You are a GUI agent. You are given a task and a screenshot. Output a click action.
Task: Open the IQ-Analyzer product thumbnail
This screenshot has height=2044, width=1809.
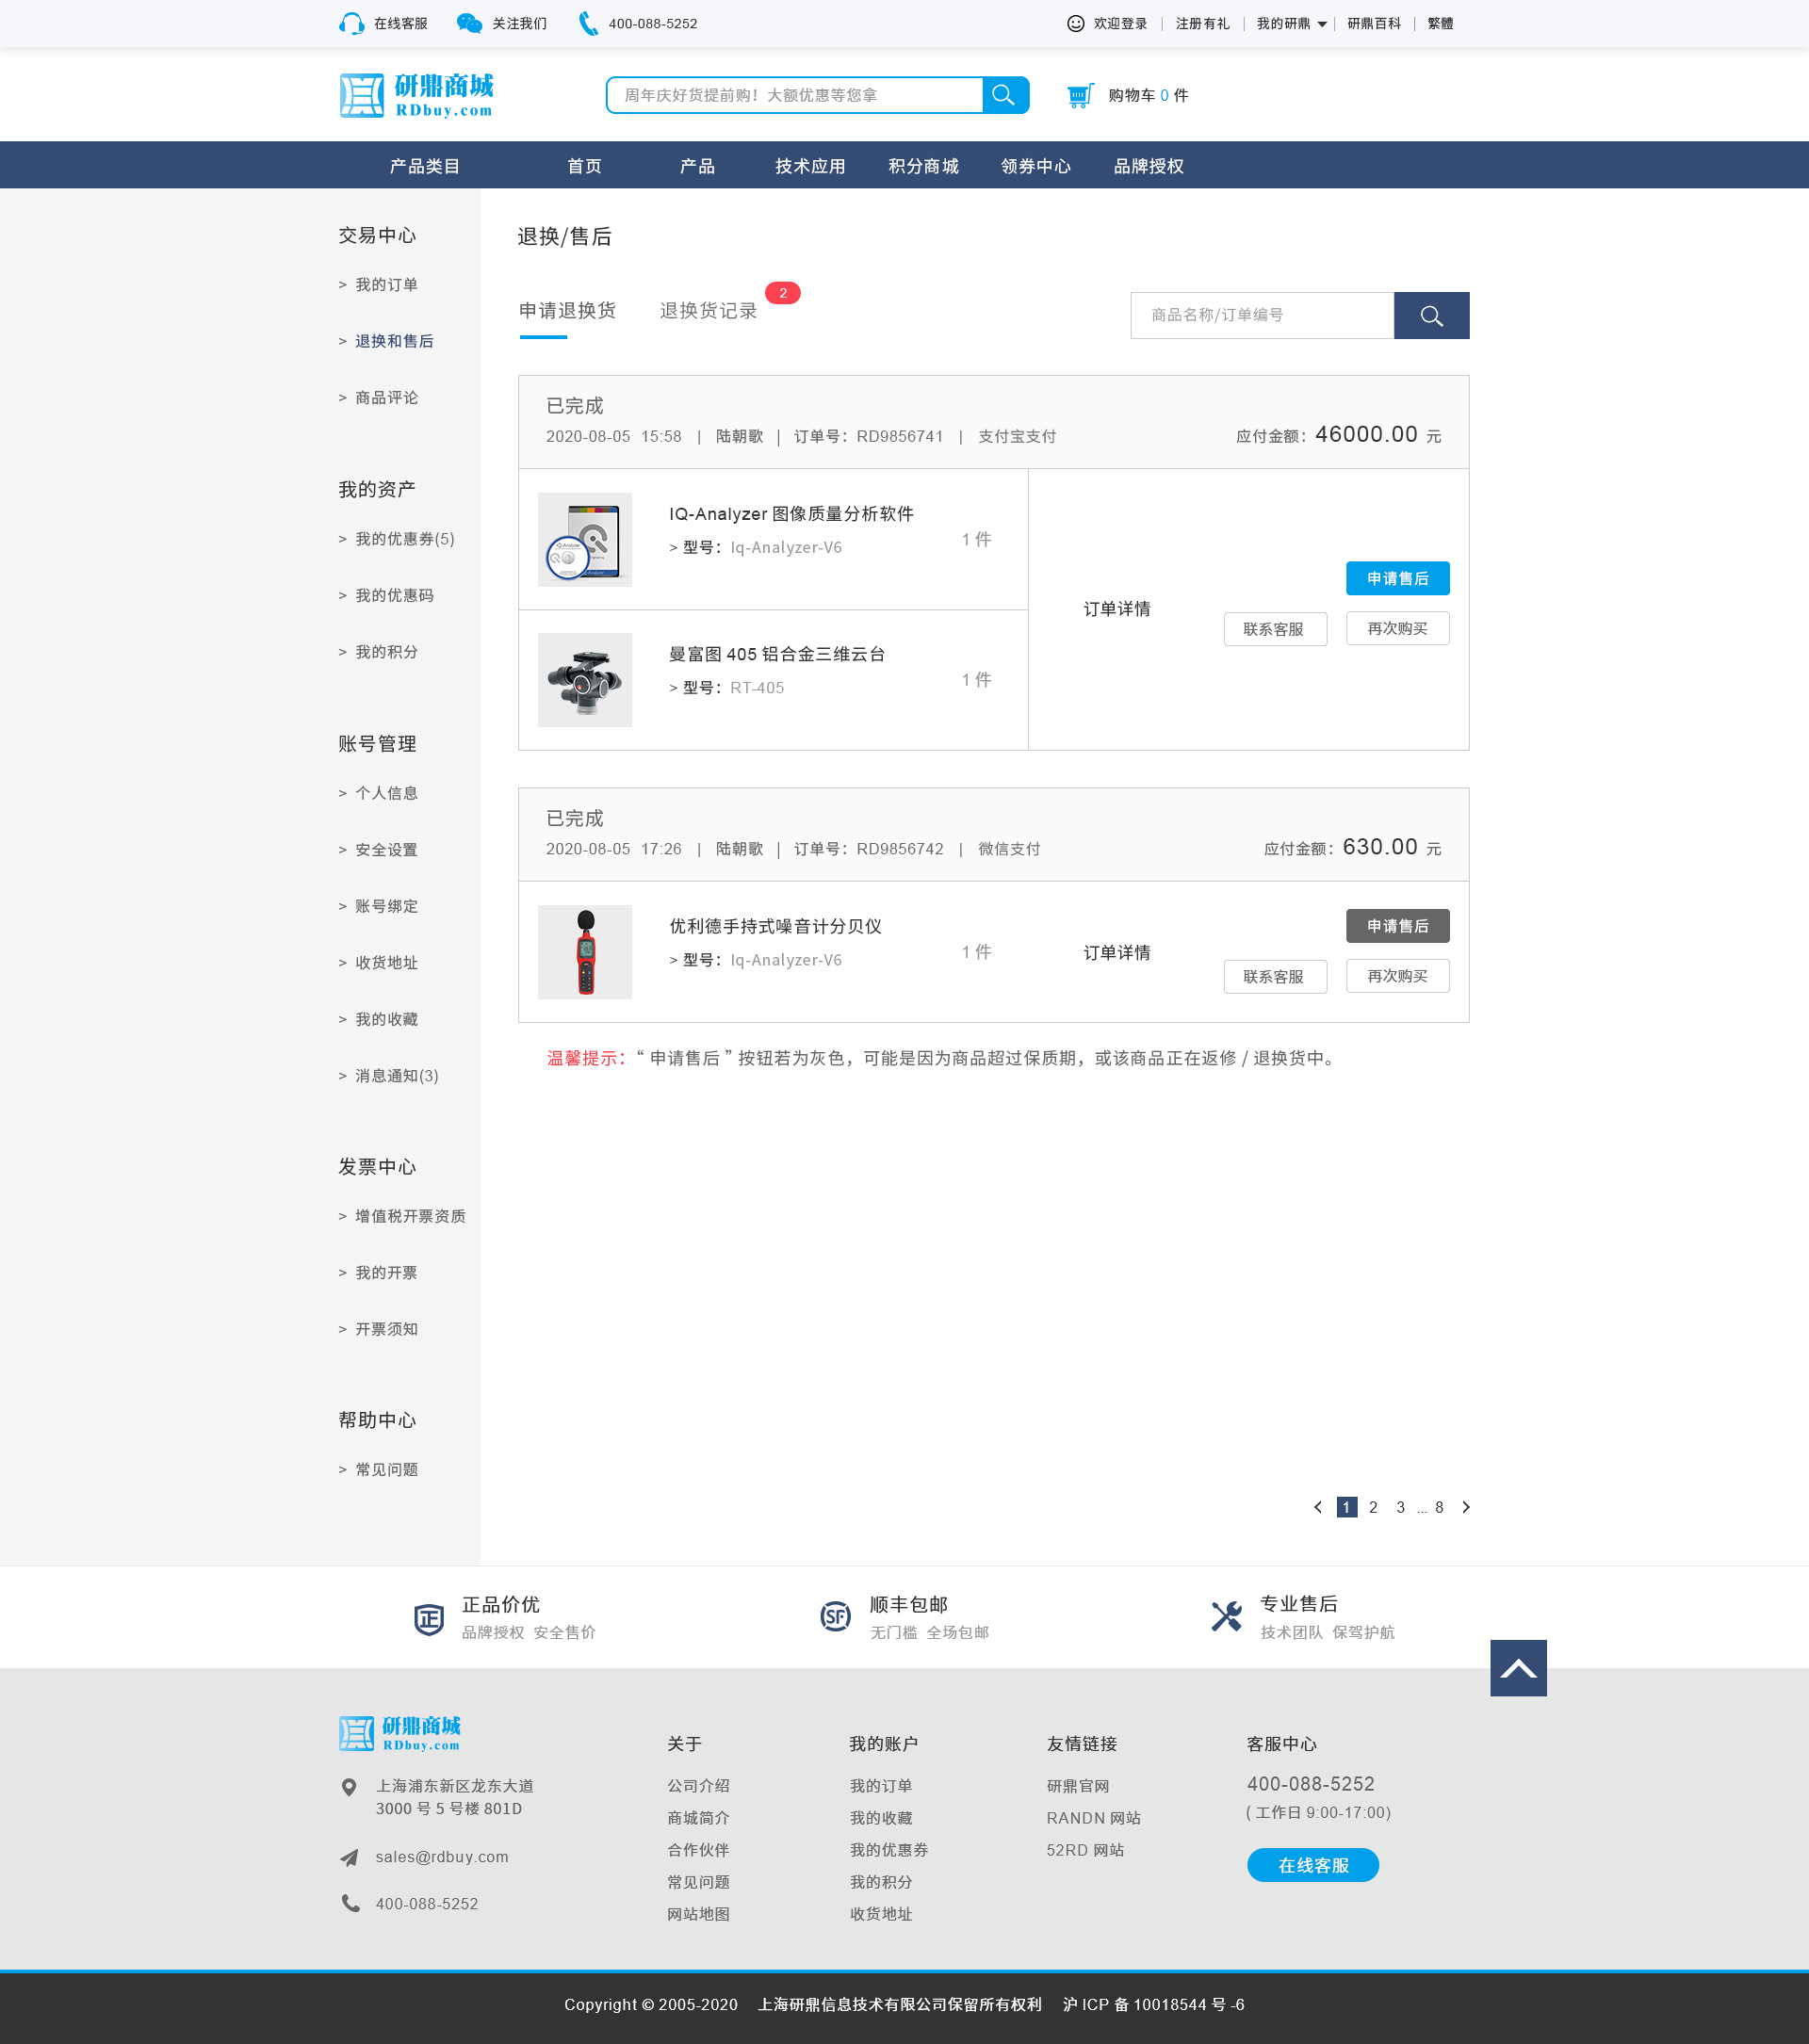click(x=585, y=540)
